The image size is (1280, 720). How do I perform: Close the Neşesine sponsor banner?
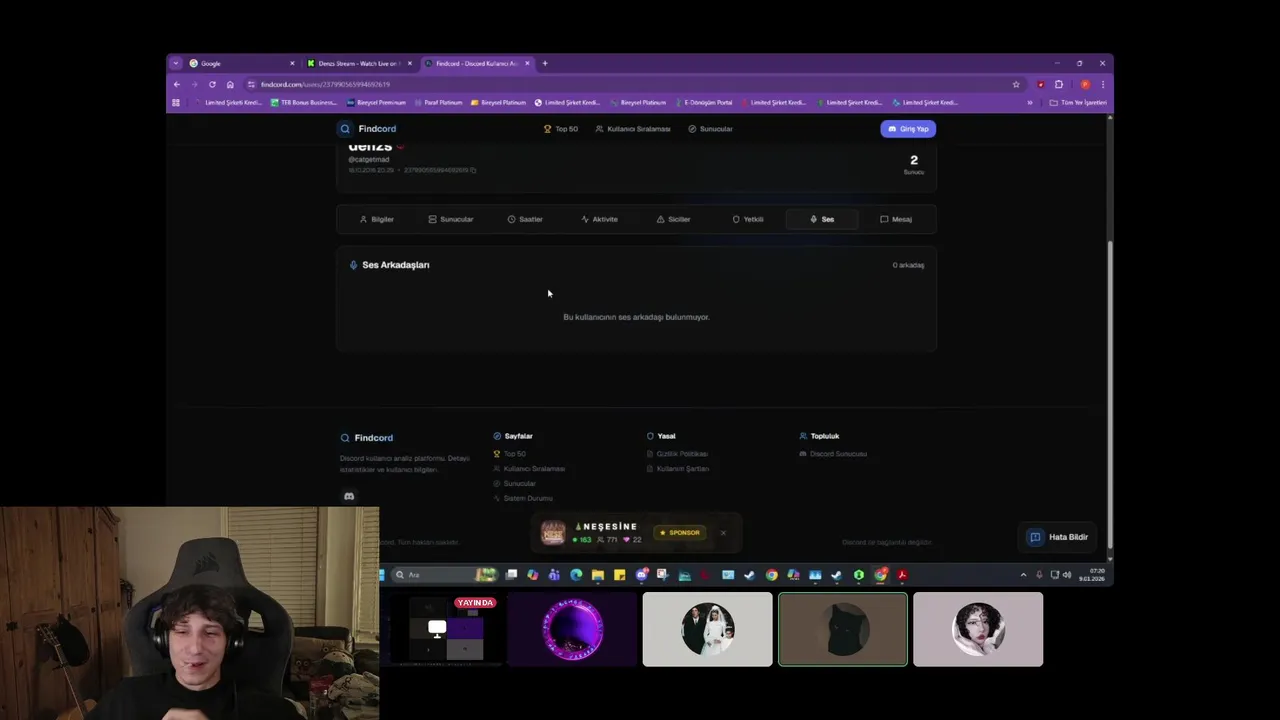[x=723, y=533]
